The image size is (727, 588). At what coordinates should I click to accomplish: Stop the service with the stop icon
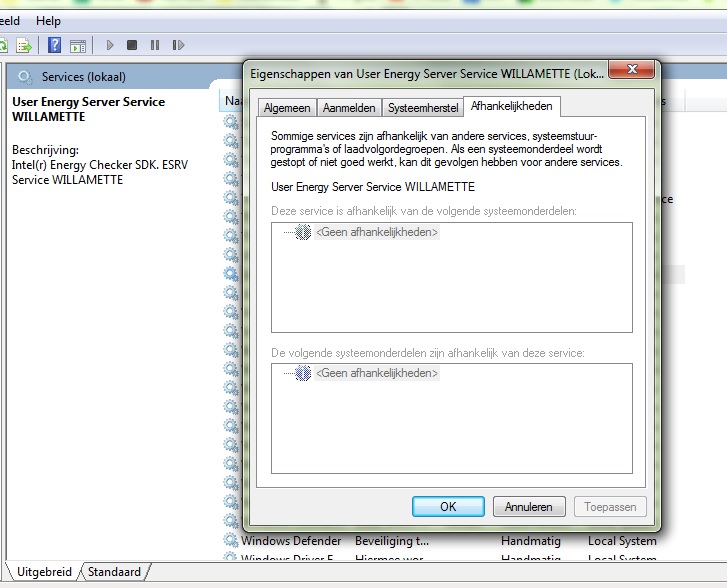pos(132,45)
